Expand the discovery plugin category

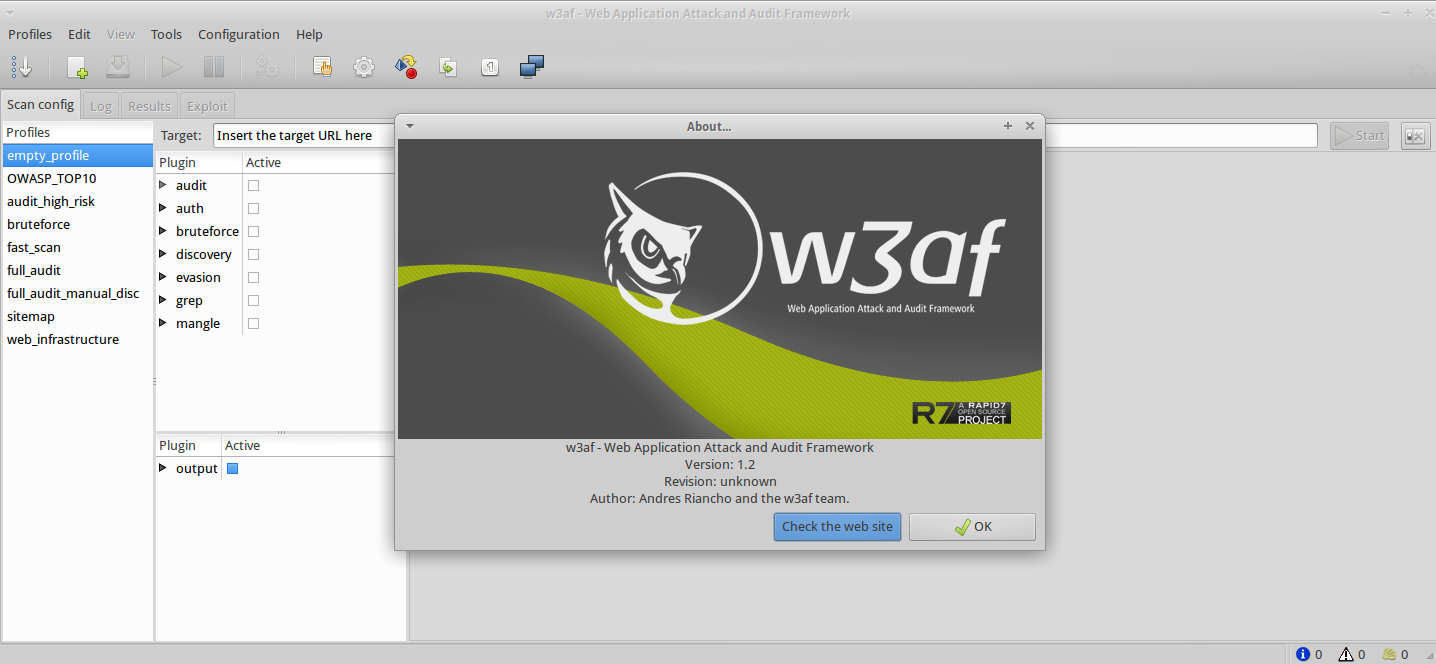click(163, 254)
